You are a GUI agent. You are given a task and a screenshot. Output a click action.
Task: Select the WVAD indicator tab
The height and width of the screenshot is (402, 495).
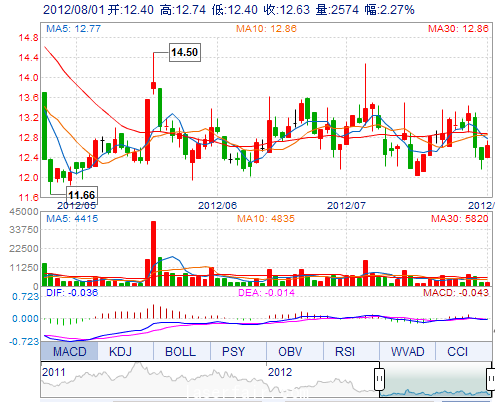[407, 351]
